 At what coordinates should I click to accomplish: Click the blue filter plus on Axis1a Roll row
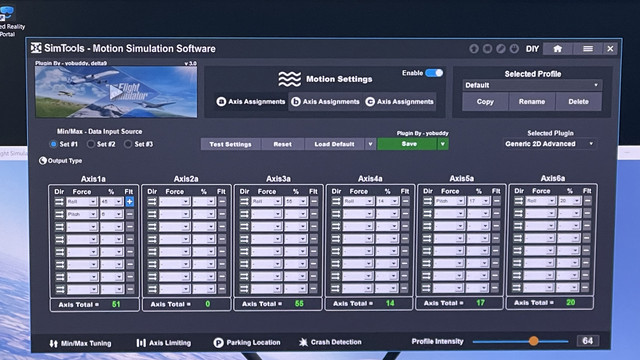click(x=130, y=202)
